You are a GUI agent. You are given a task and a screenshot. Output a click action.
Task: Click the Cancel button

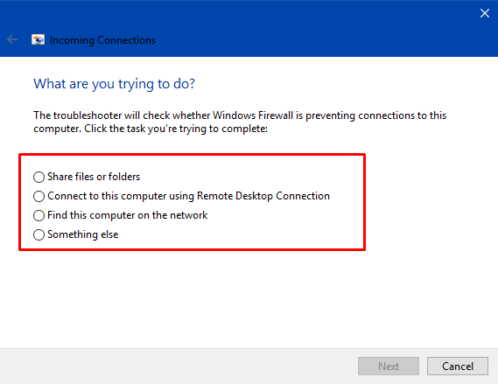457,366
